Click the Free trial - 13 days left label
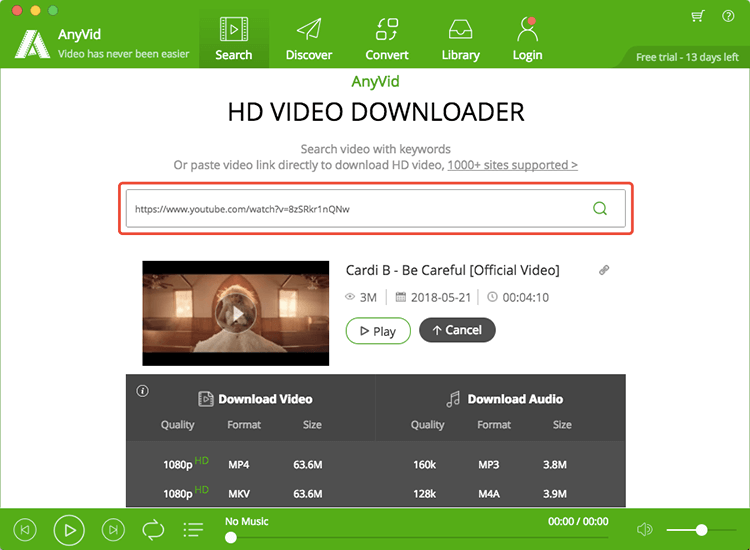750x550 pixels. click(x=687, y=57)
